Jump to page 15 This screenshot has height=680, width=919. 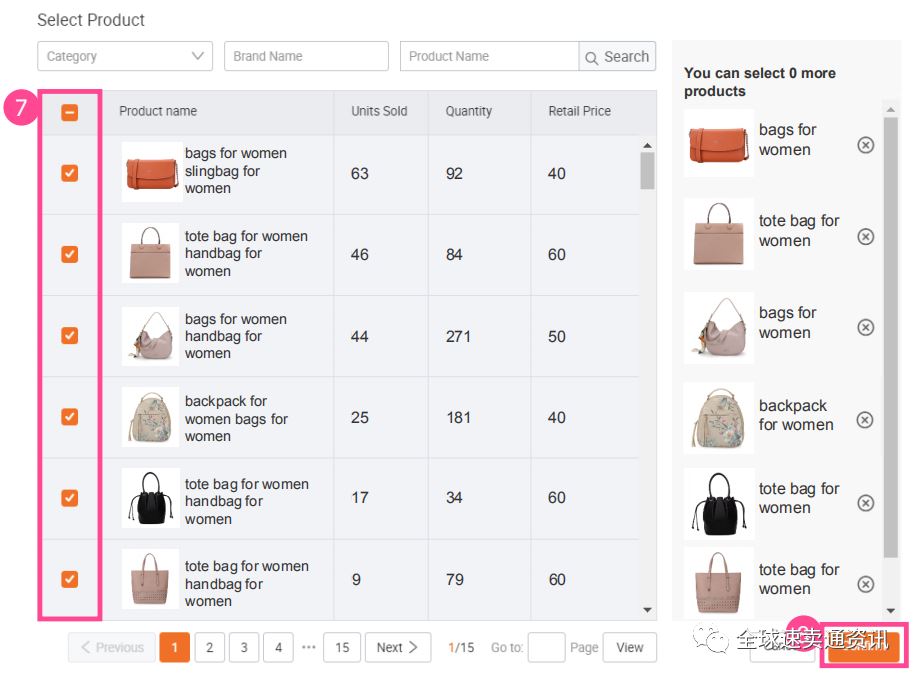tap(342, 647)
